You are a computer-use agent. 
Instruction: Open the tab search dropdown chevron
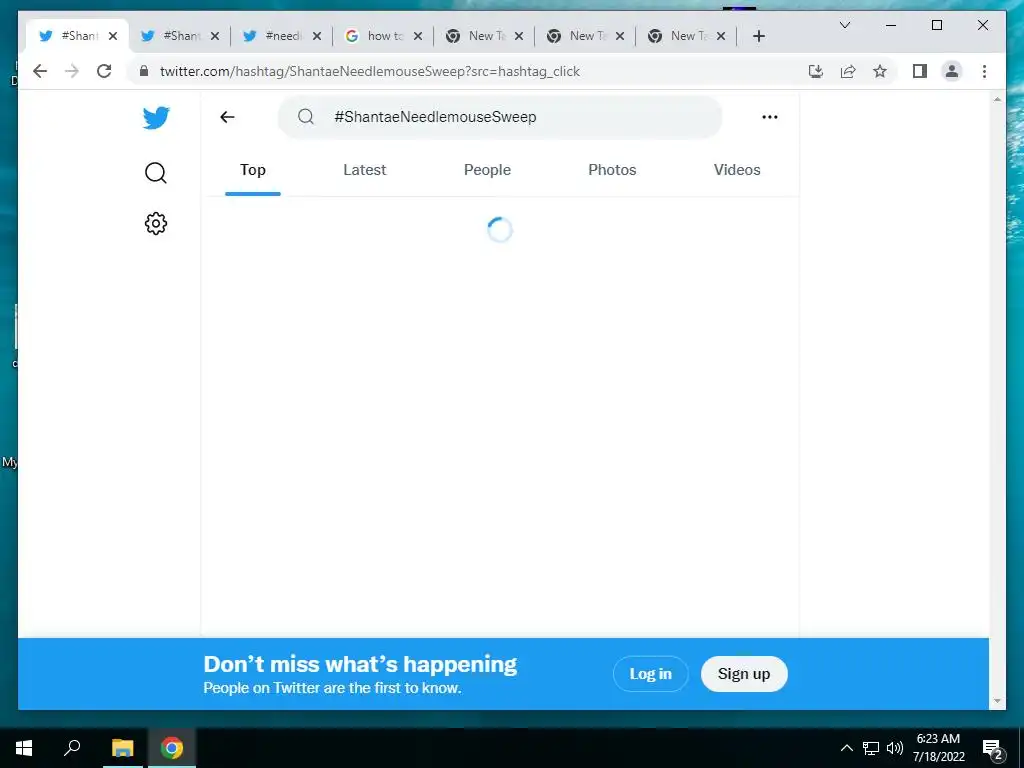[x=844, y=25]
